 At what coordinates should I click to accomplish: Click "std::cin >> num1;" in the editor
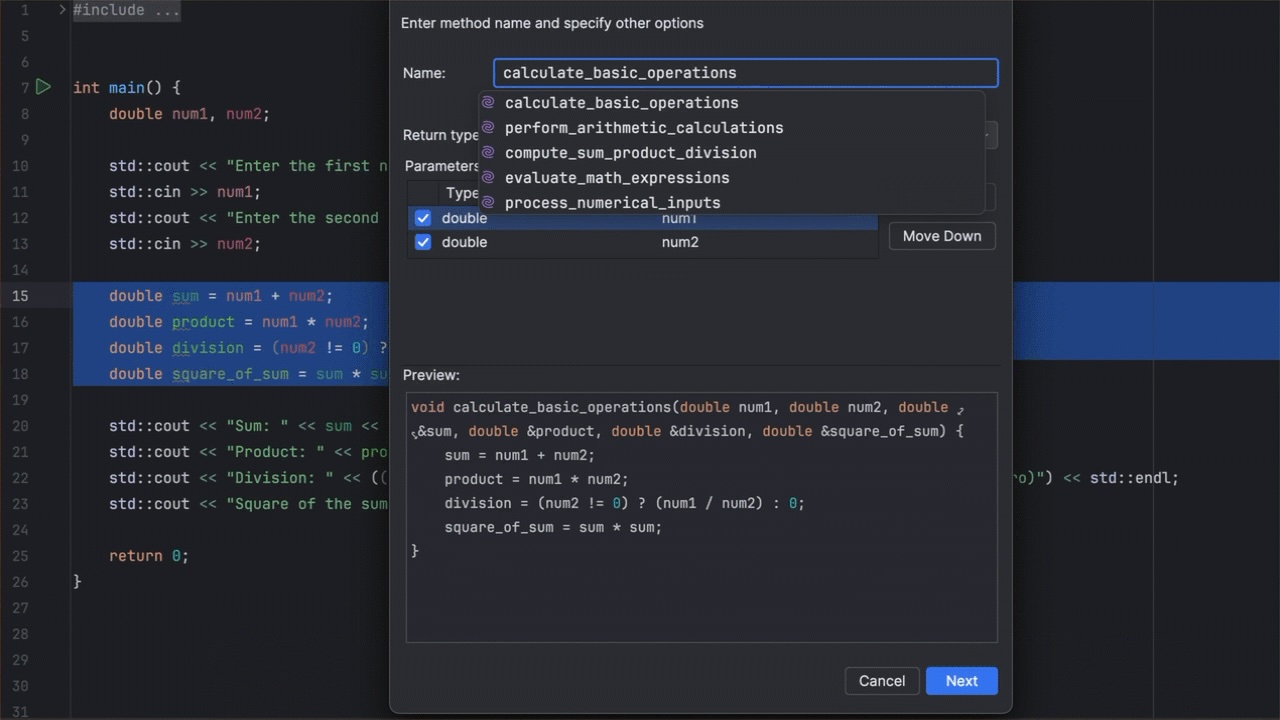pos(184,192)
